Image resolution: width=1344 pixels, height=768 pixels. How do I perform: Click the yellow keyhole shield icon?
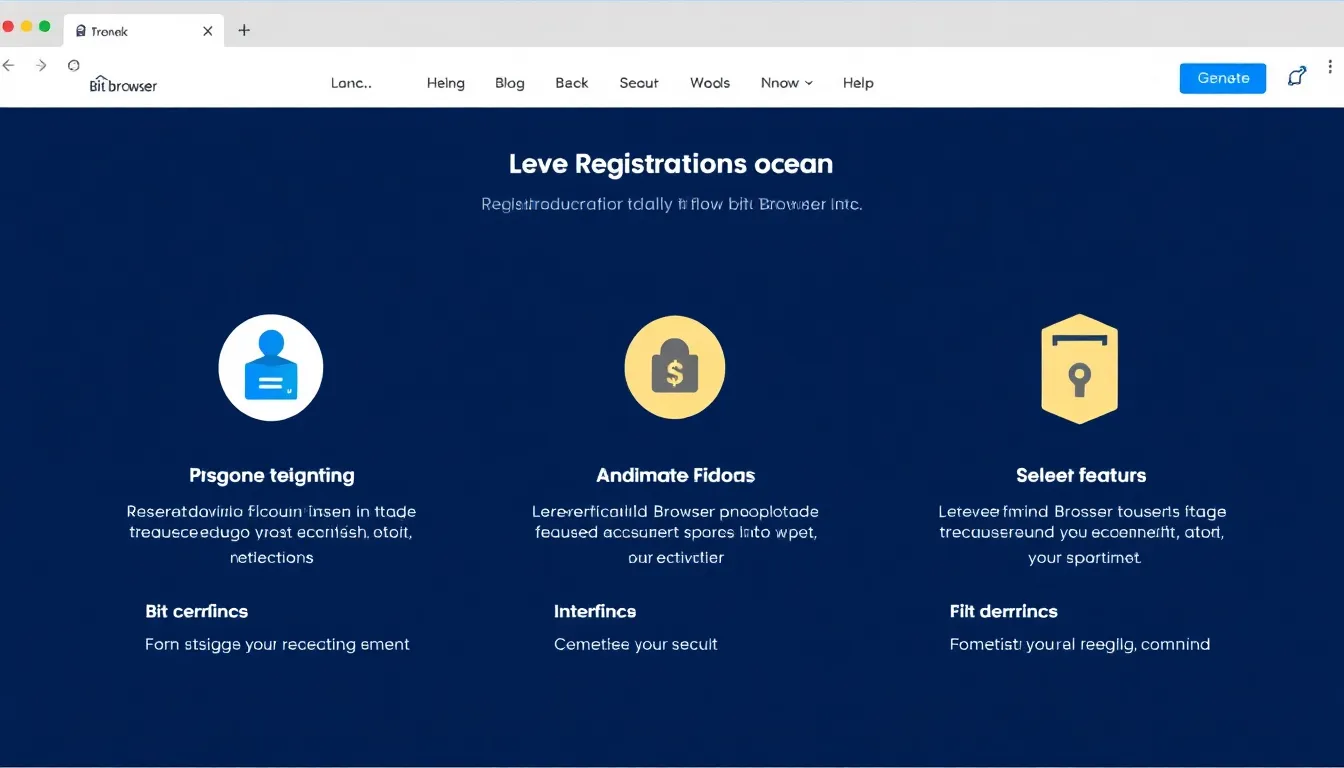[x=1079, y=369]
